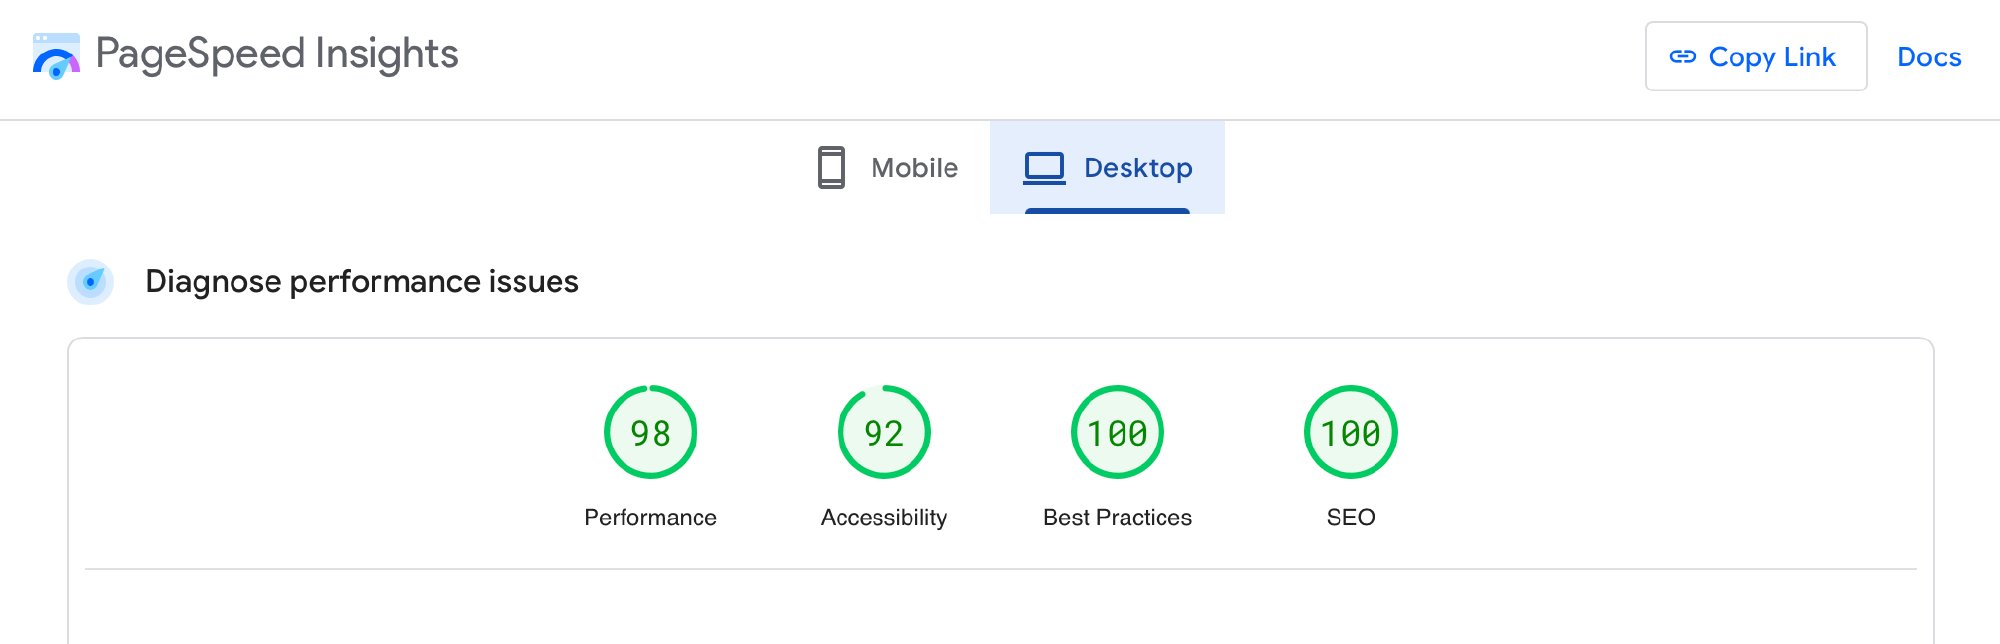This screenshot has width=2000, height=644.
Task: Open the Docs link
Action: point(1928,57)
